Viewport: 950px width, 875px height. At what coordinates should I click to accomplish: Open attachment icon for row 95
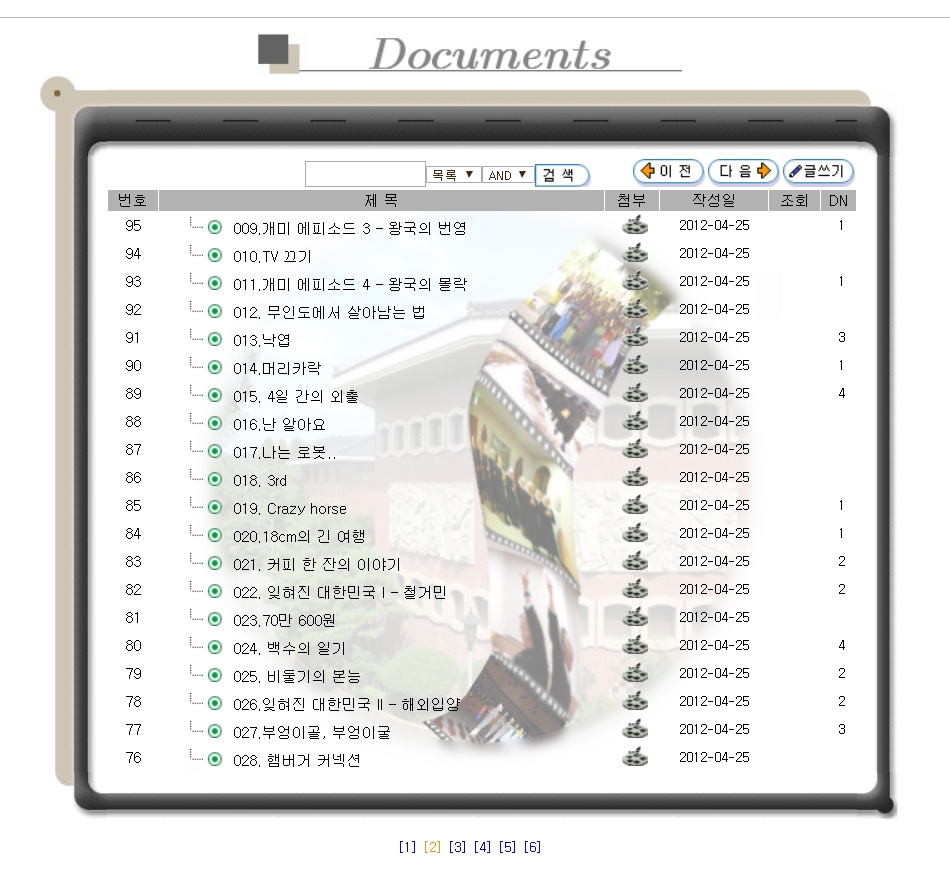635,225
